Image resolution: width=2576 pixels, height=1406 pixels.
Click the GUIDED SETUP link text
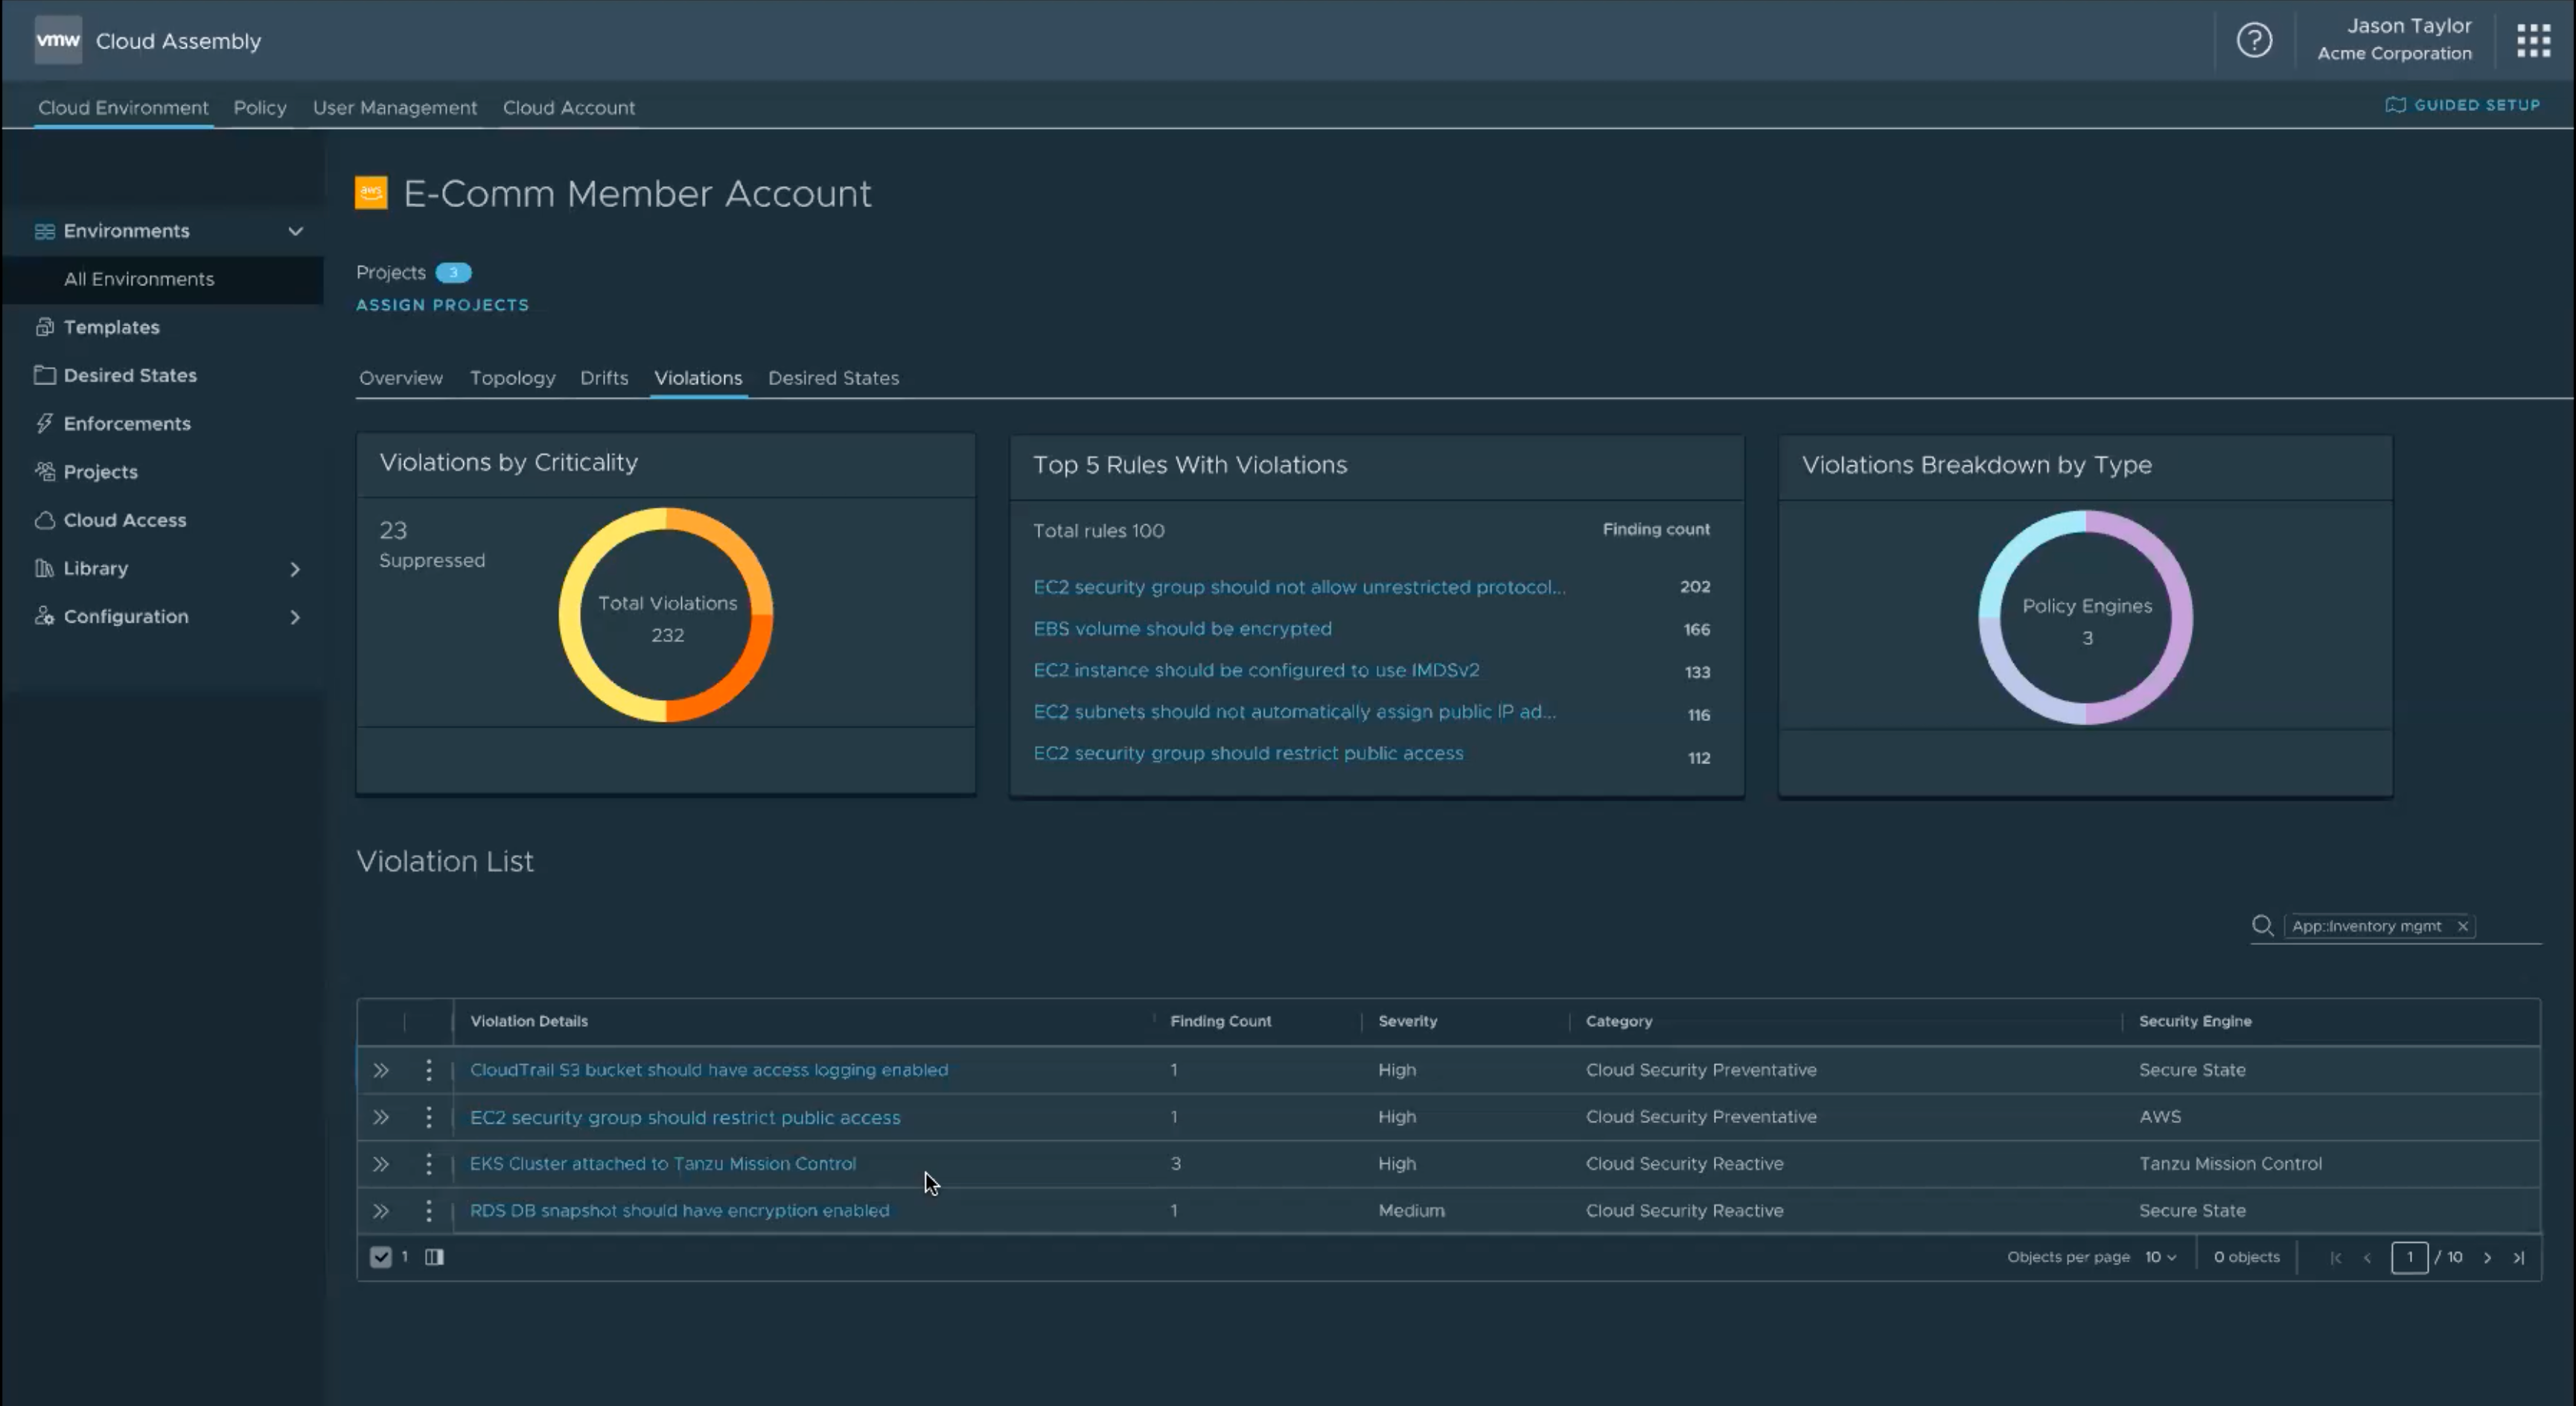click(2477, 105)
